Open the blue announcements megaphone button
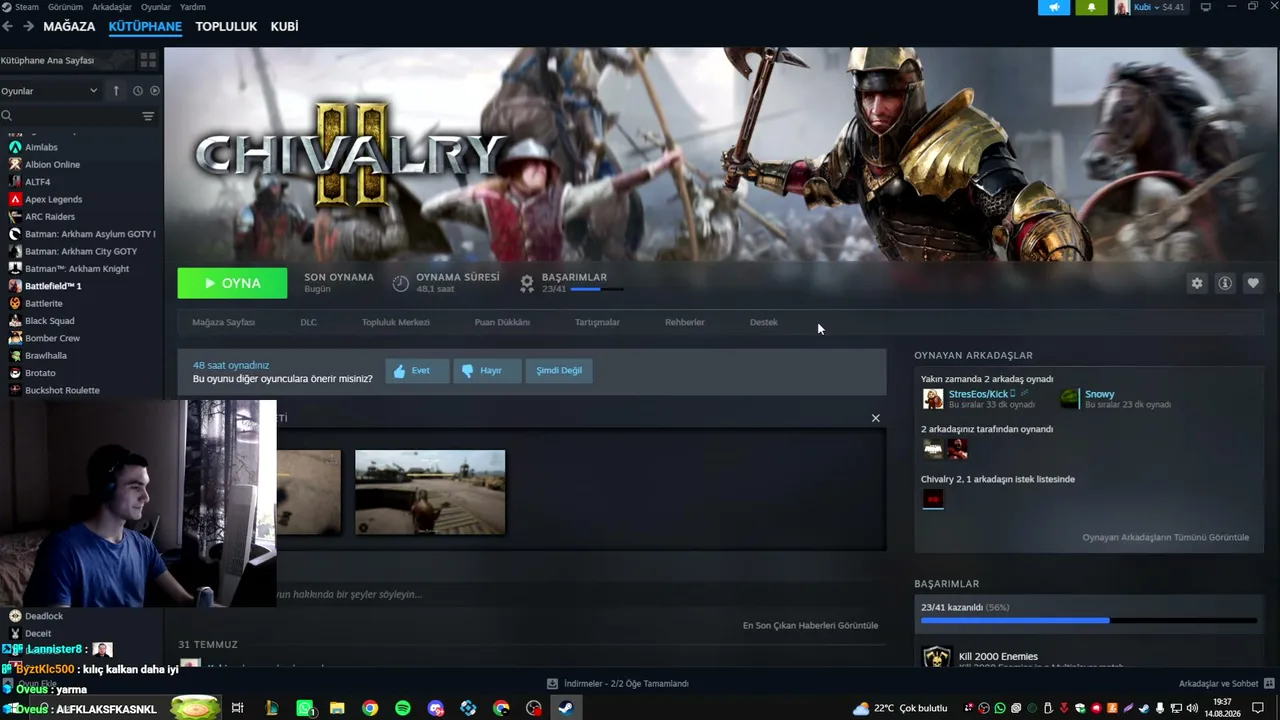Viewport: 1280px width, 720px height. (1054, 7)
